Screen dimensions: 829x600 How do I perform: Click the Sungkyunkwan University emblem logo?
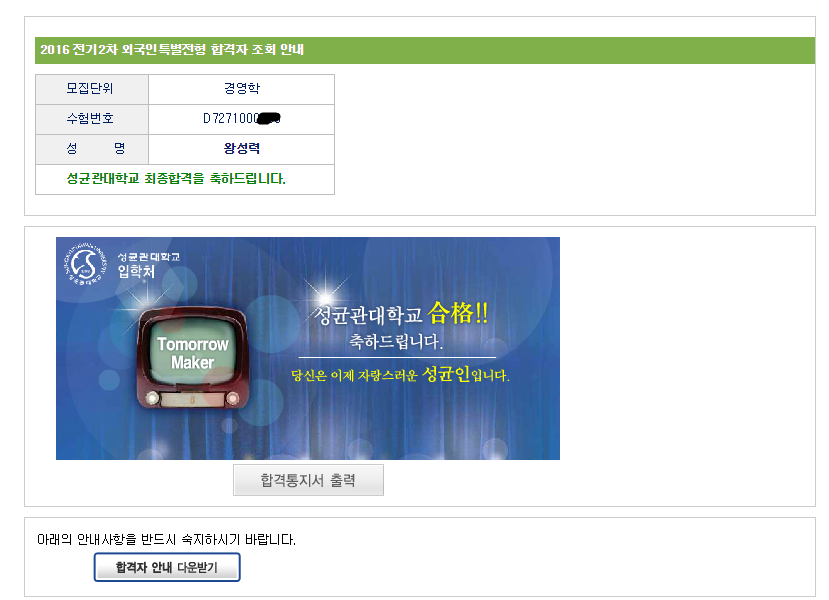(85, 264)
